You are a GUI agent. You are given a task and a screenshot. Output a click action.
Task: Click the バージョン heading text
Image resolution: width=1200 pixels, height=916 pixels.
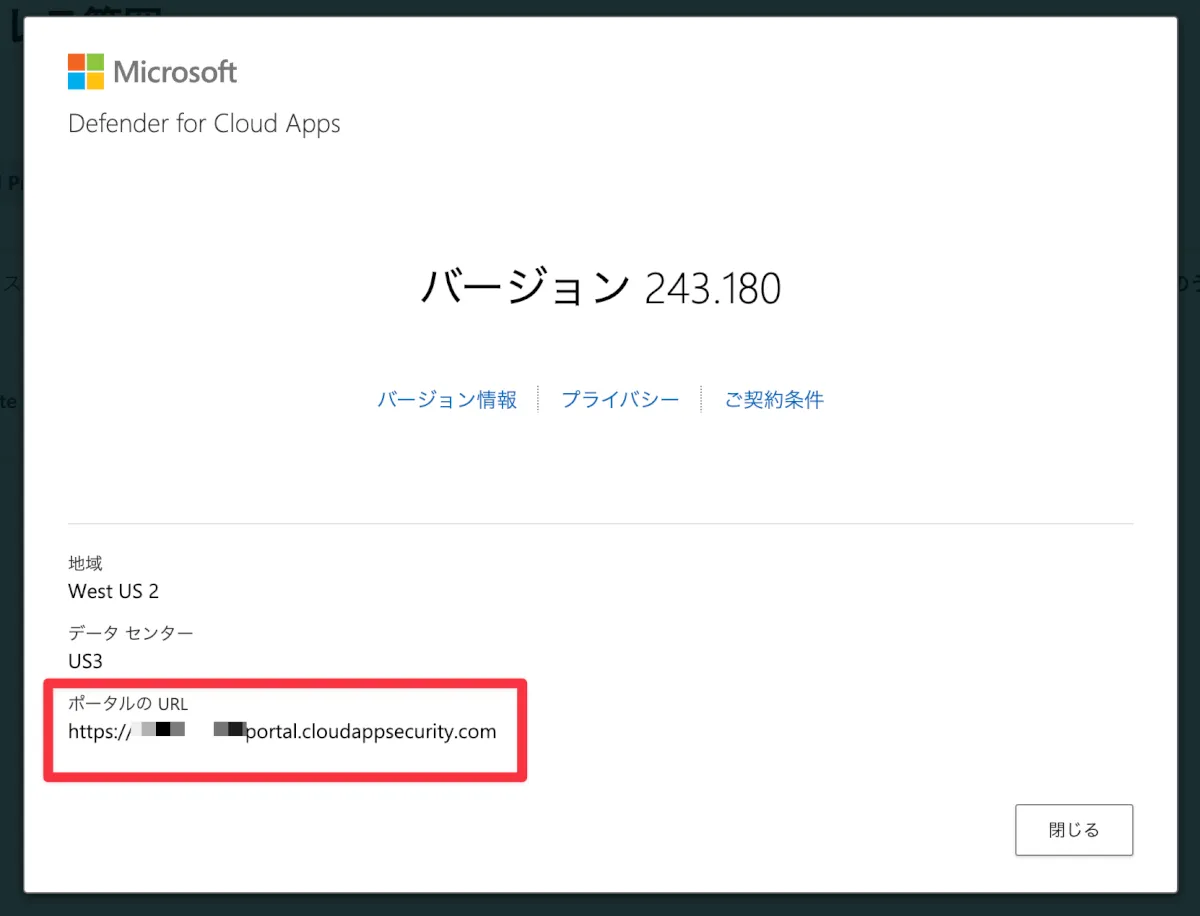[525, 288]
